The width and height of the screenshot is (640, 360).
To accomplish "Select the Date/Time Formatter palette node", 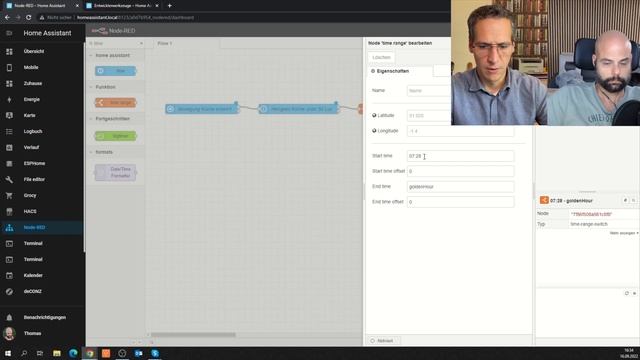I will (x=116, y=172).
